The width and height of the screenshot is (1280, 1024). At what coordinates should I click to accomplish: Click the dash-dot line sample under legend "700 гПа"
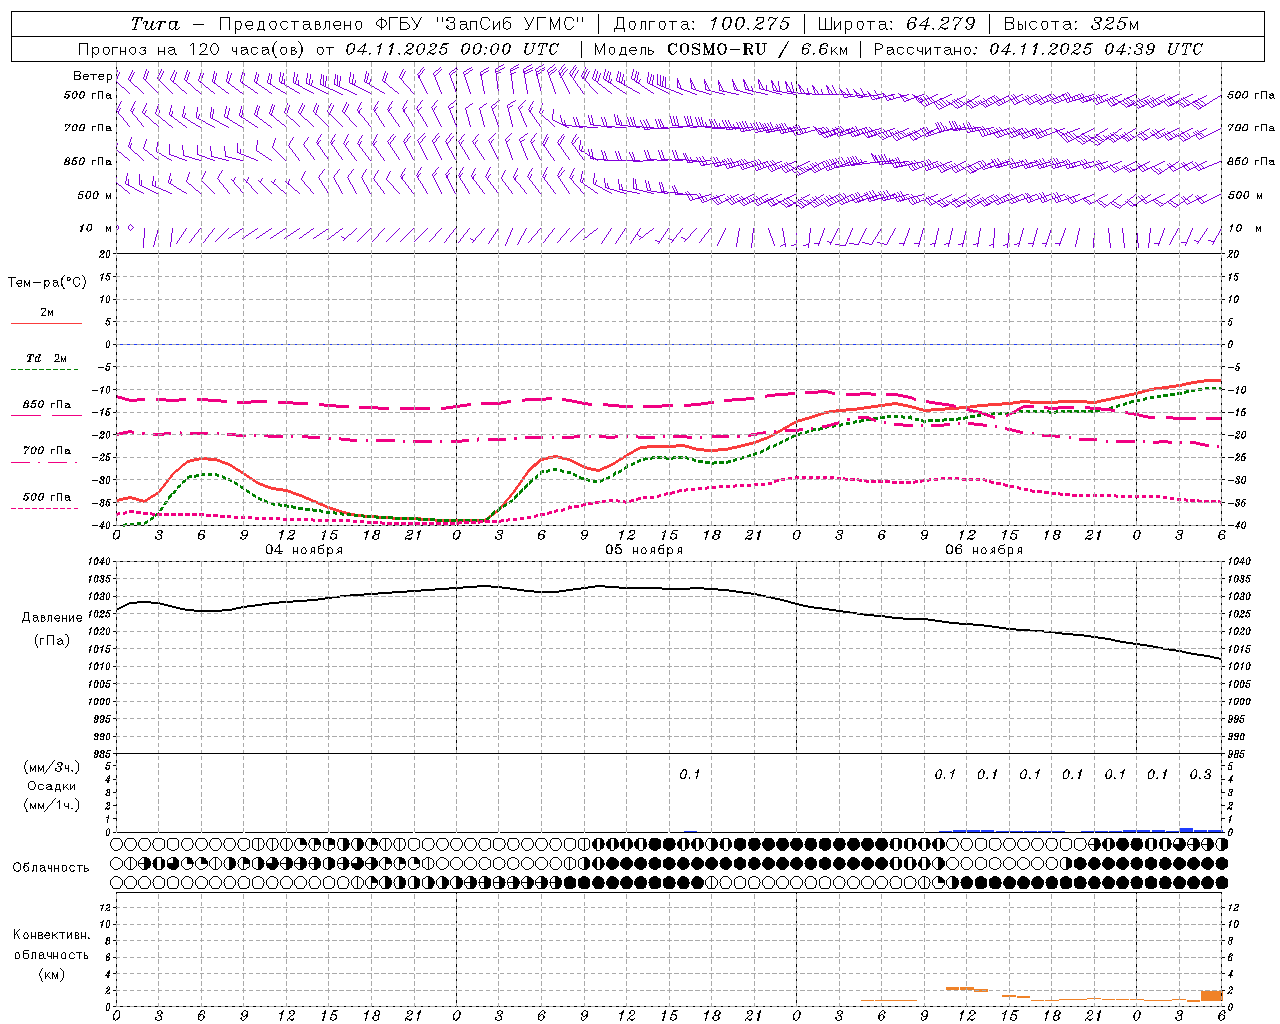[x=46, y=462]
